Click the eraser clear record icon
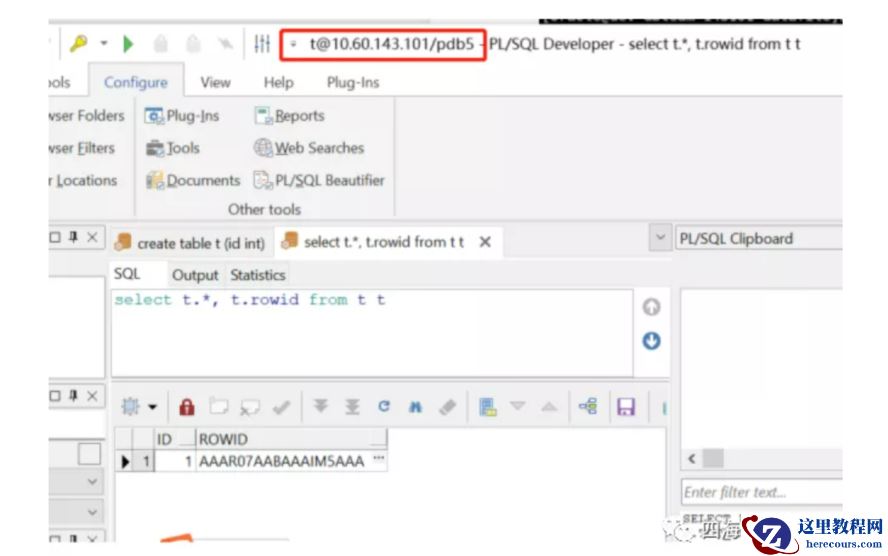Screen dimensions: 888x556 pyautogui.click(x=448, y=407)
